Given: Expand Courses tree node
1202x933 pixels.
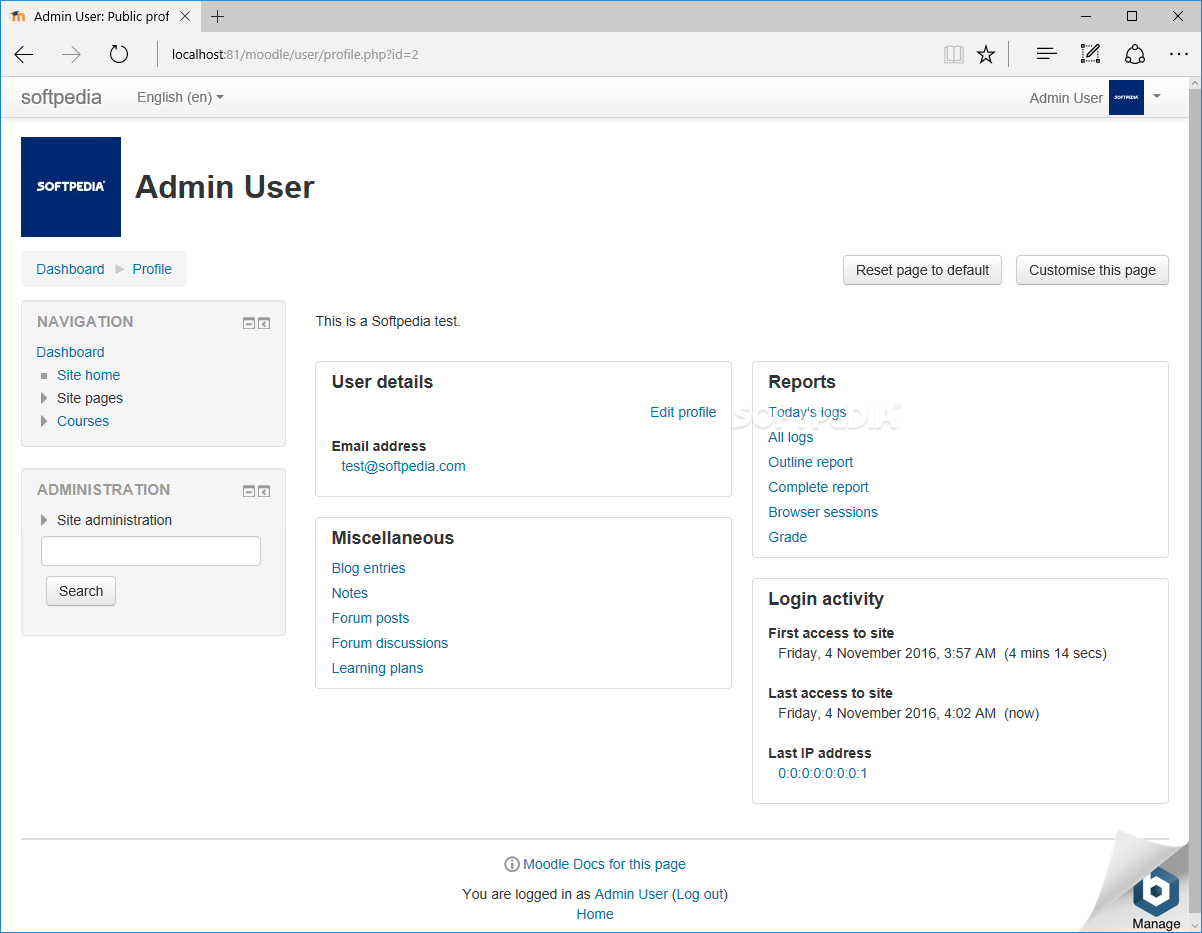Looking at the screenshot, I should click(x=44, y=421).
